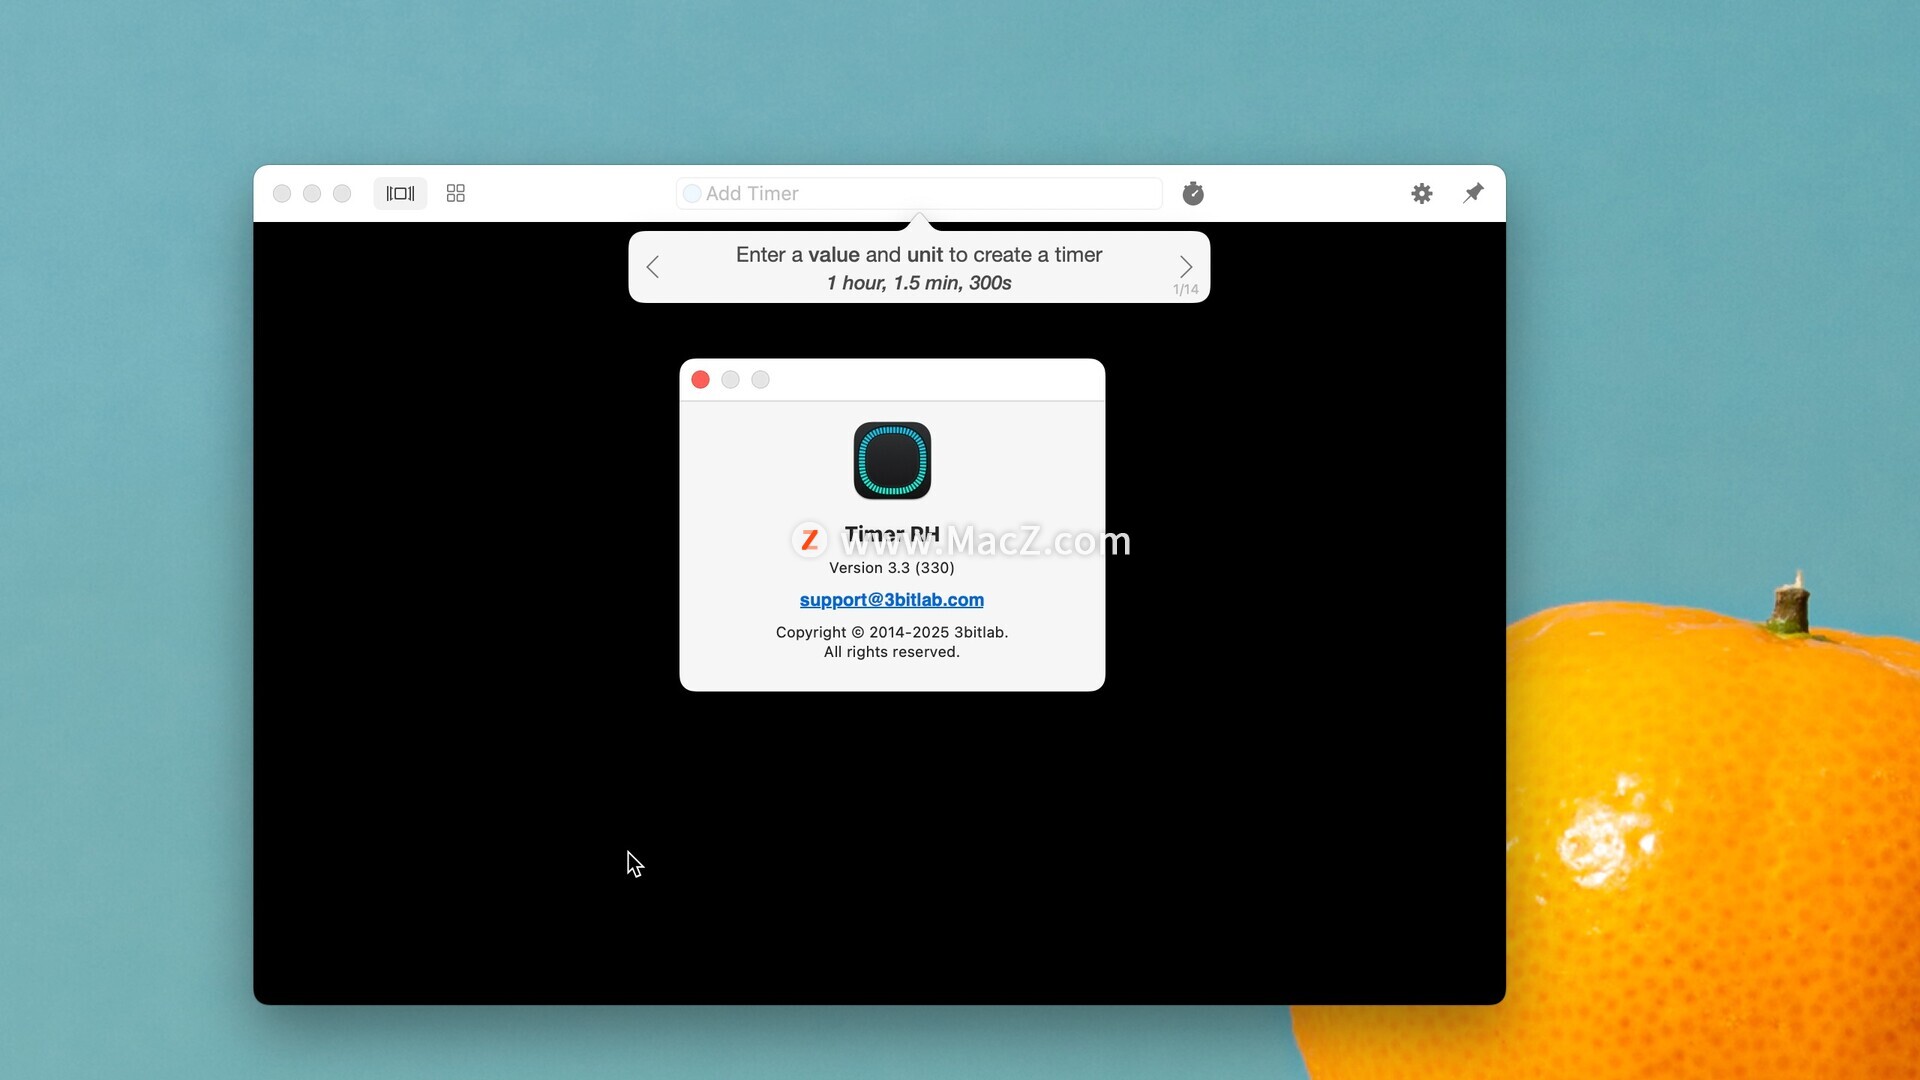The image size is (1920, 1080).
Task: Go to the previous tip with left chevron
Action: pos(653,267)
